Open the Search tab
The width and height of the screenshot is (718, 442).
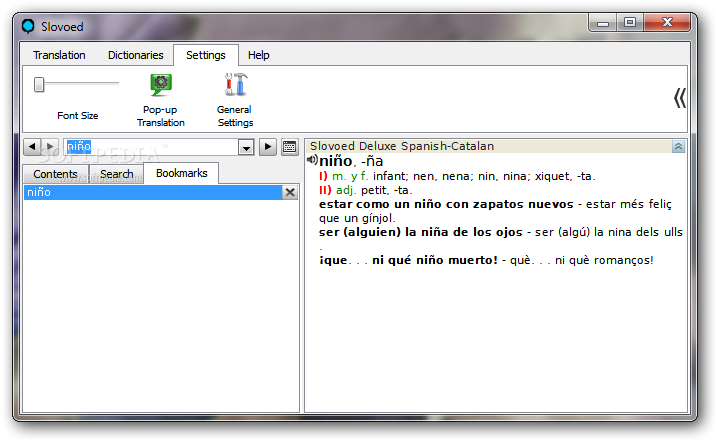(117, 174)
